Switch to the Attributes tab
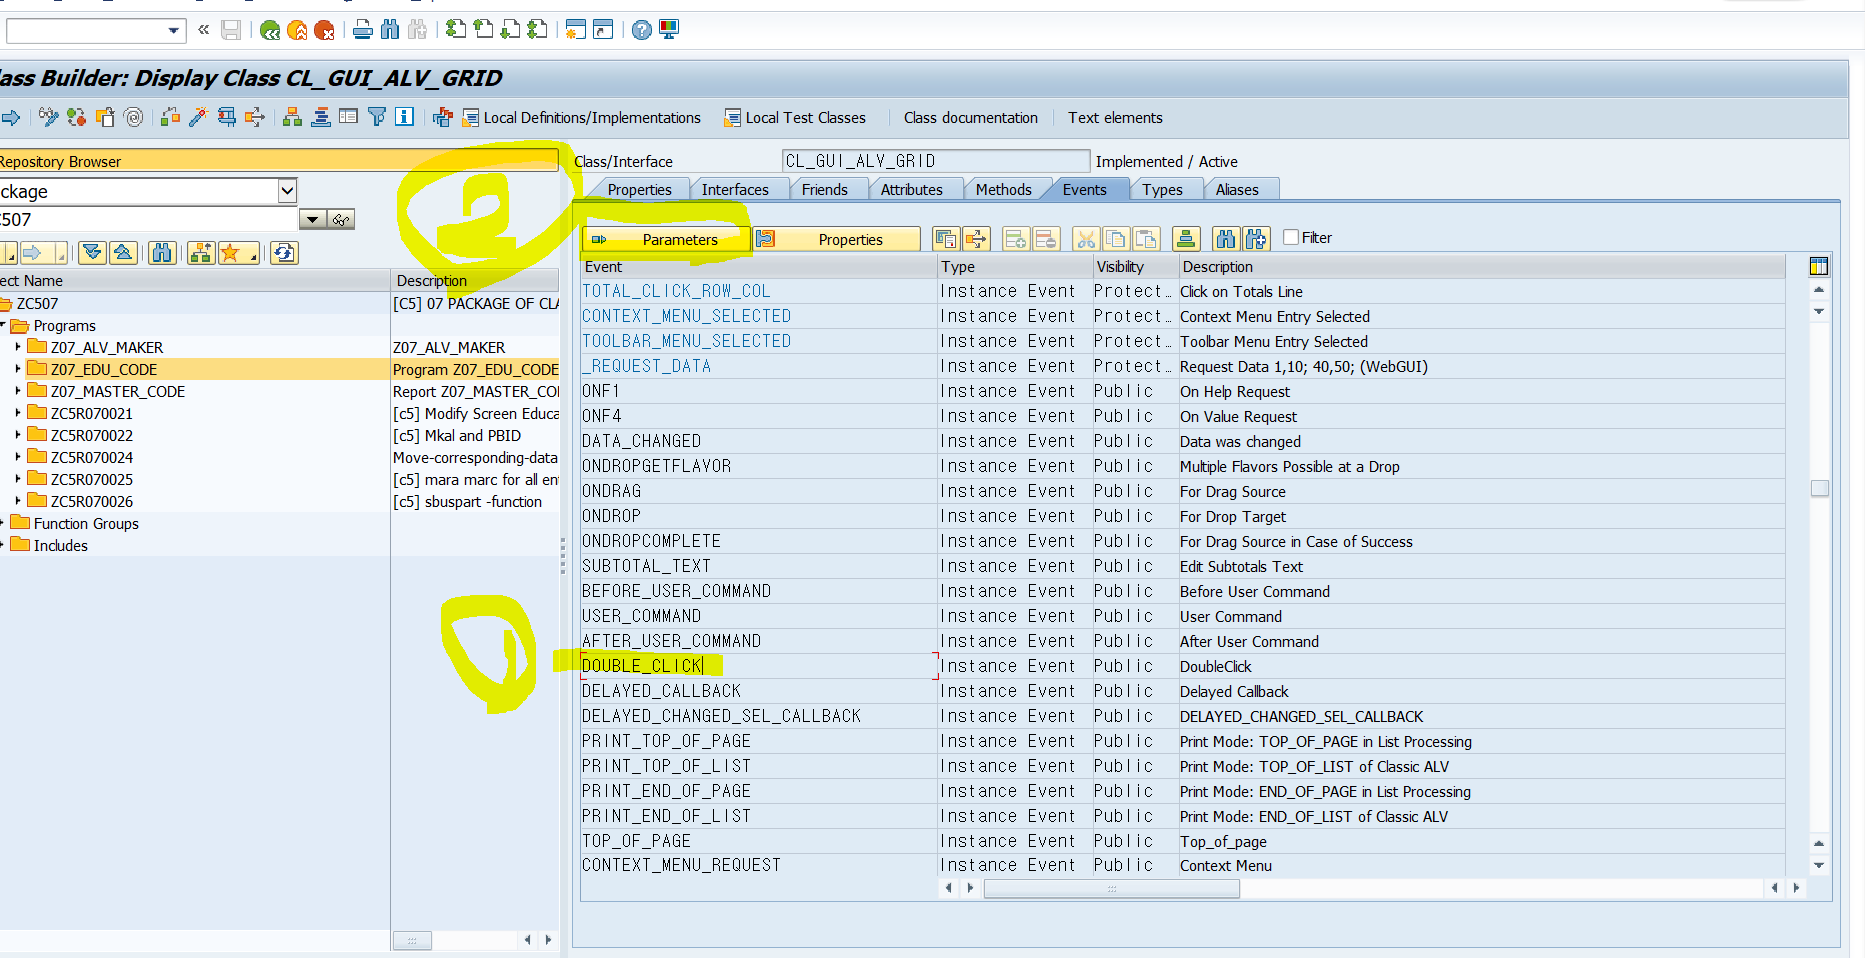 [911, 190]
